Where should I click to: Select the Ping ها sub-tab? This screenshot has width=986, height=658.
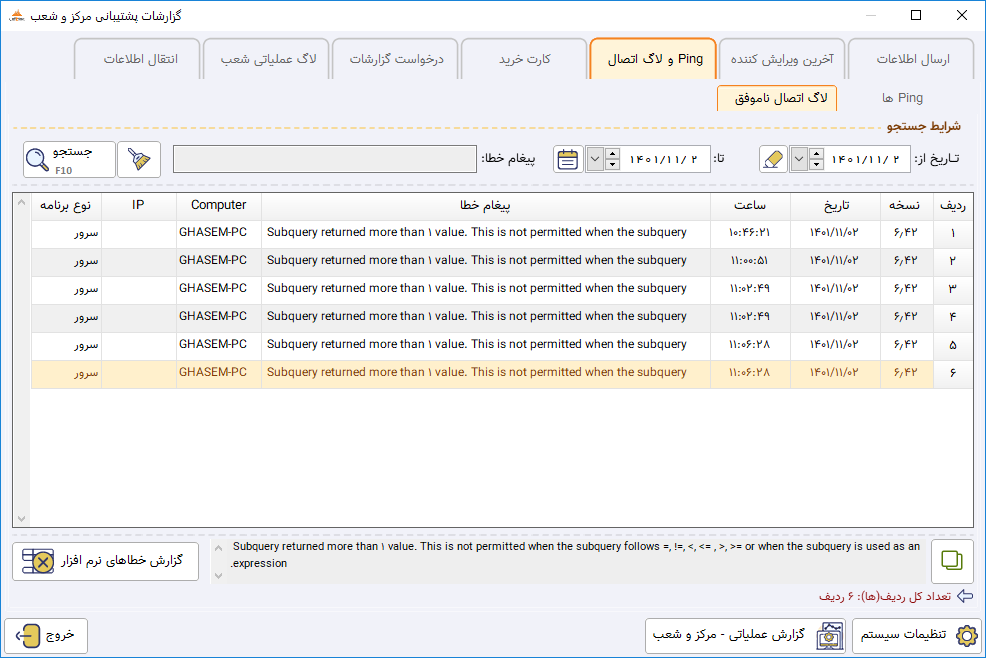pos(902,98)
